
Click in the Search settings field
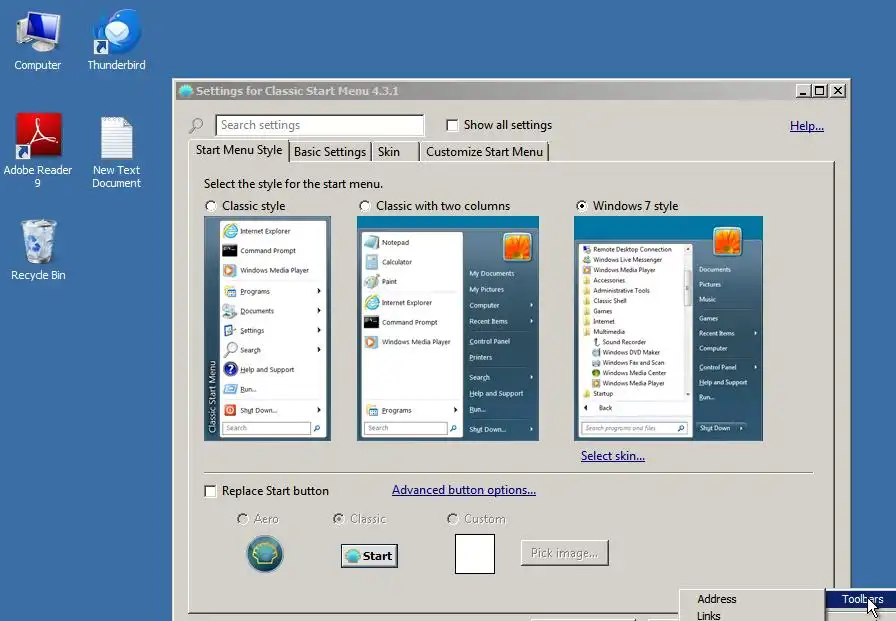pyautogui.click(x=320, y=125)
